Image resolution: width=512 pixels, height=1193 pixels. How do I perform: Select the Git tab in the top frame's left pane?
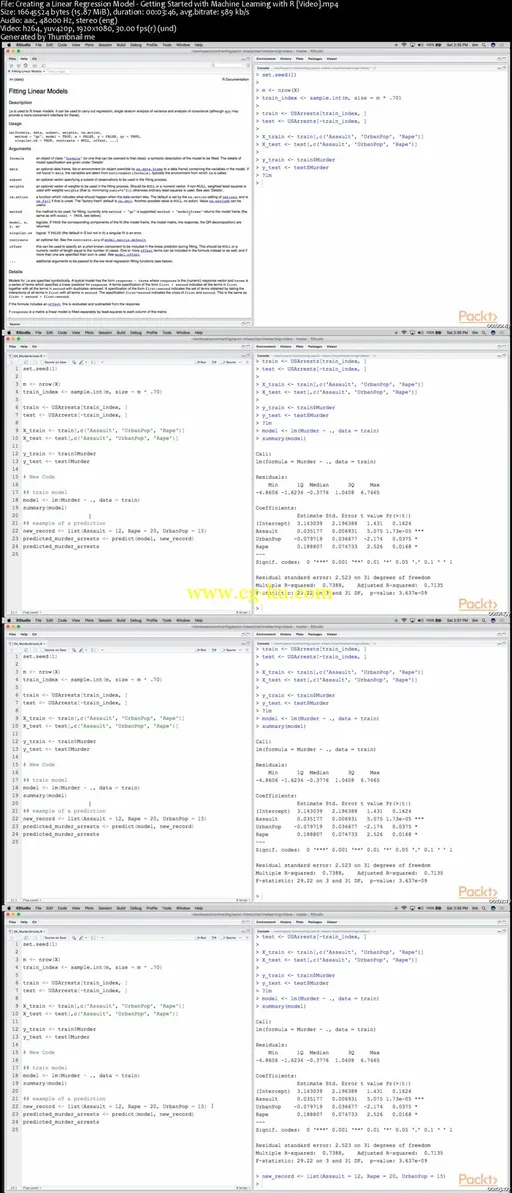click(33, 58)
